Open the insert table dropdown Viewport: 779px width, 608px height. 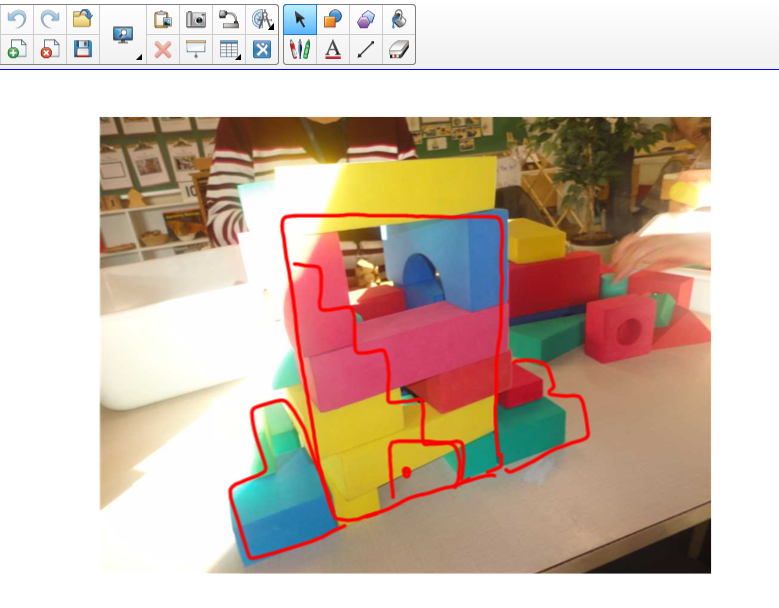tap(229, 49)
